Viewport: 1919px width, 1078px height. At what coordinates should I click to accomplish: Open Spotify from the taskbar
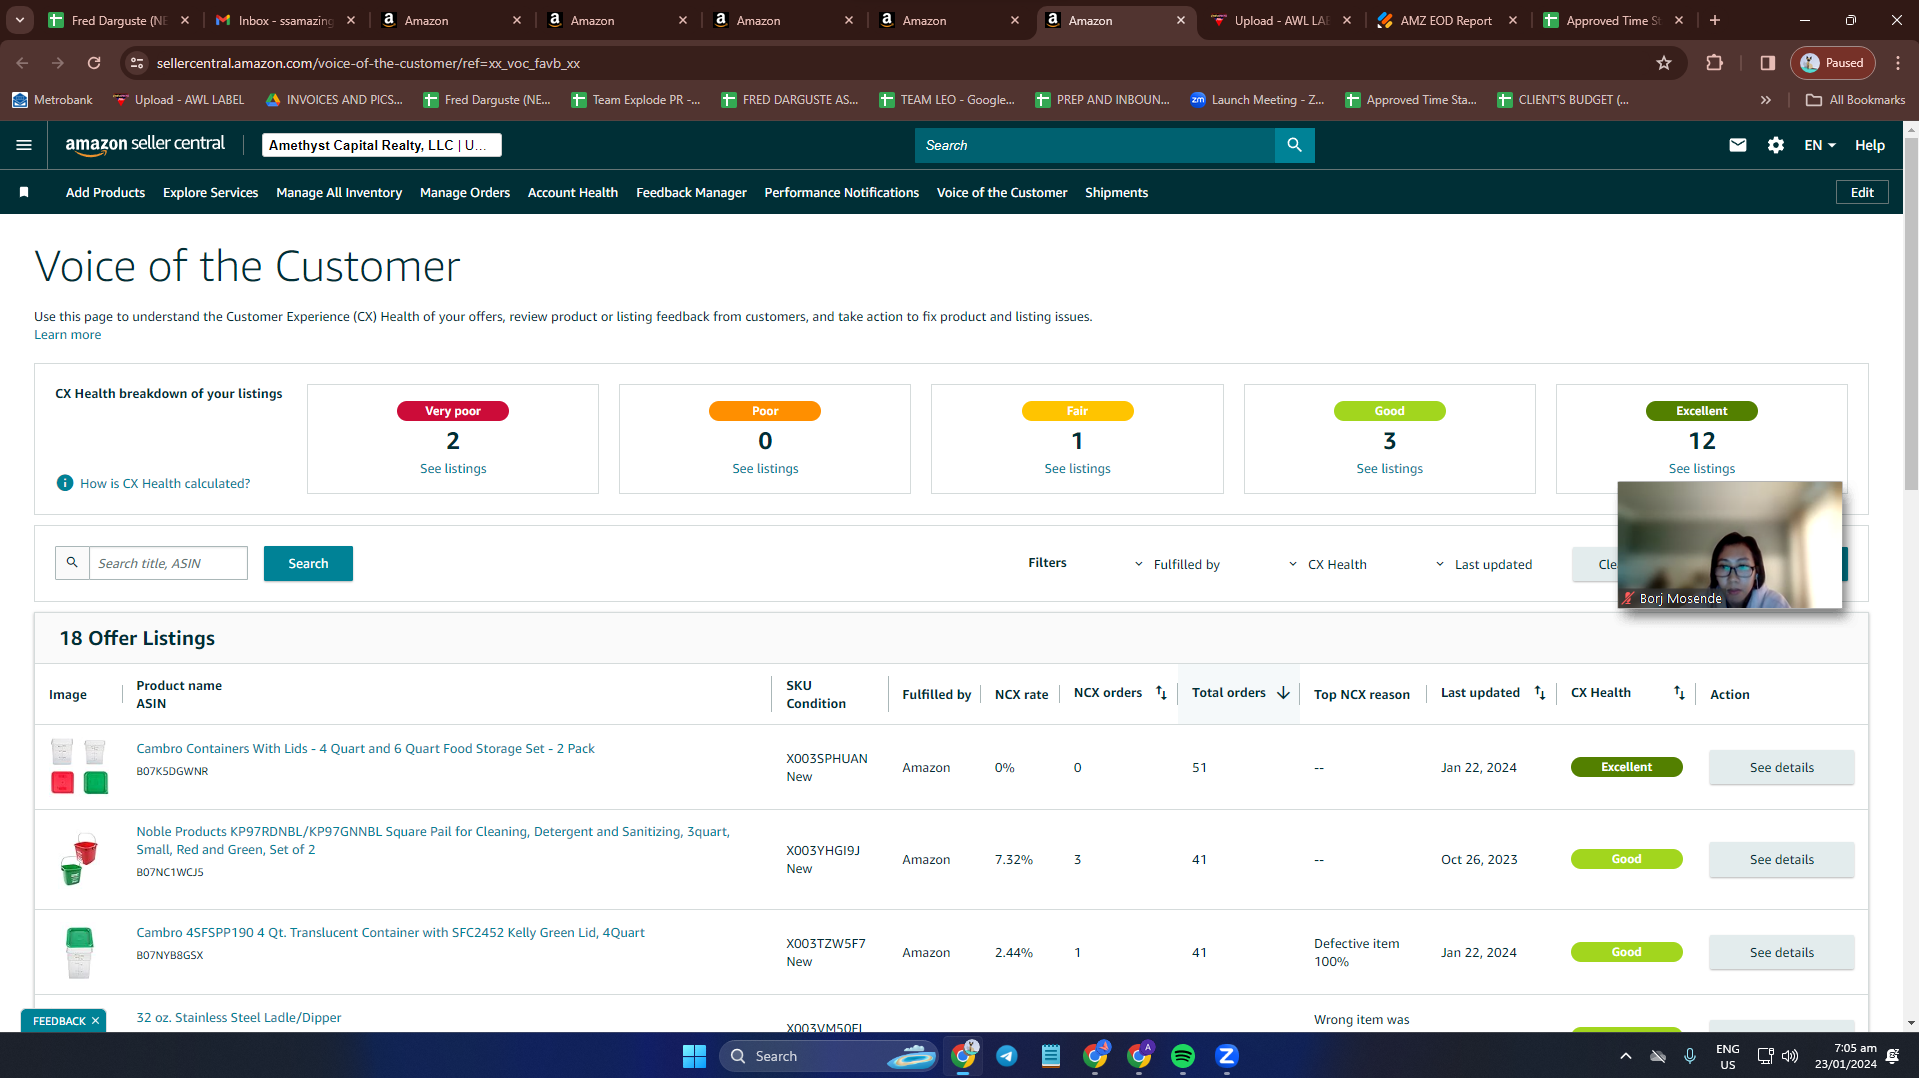coord(1183,1056)
